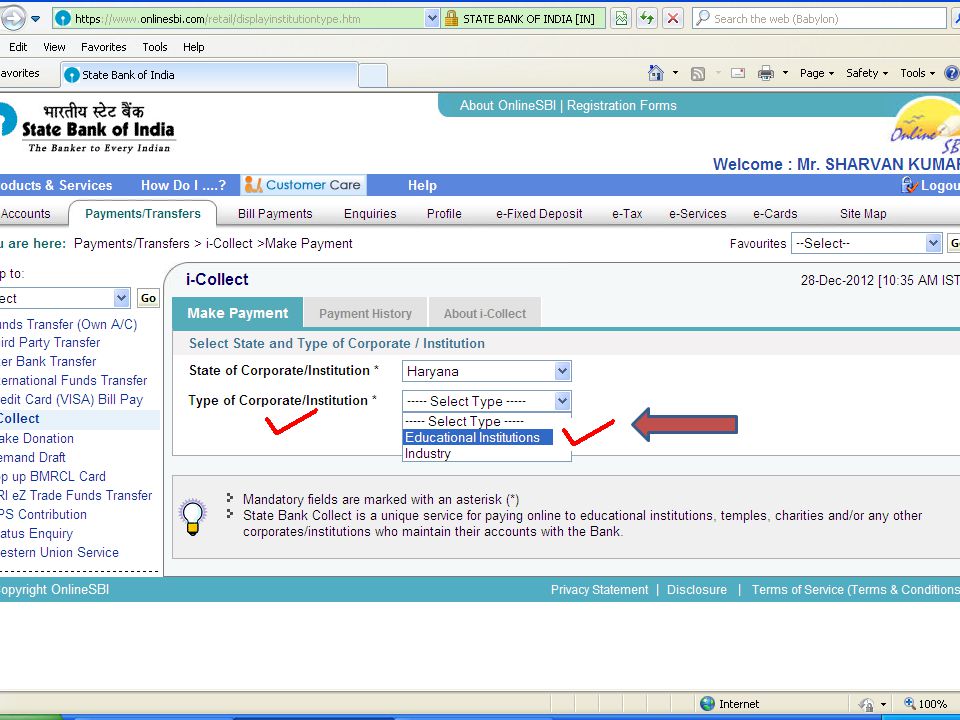Expand the Home button dropdown arrow
This screenshot has height=720, width=960.
pos(675,73)
